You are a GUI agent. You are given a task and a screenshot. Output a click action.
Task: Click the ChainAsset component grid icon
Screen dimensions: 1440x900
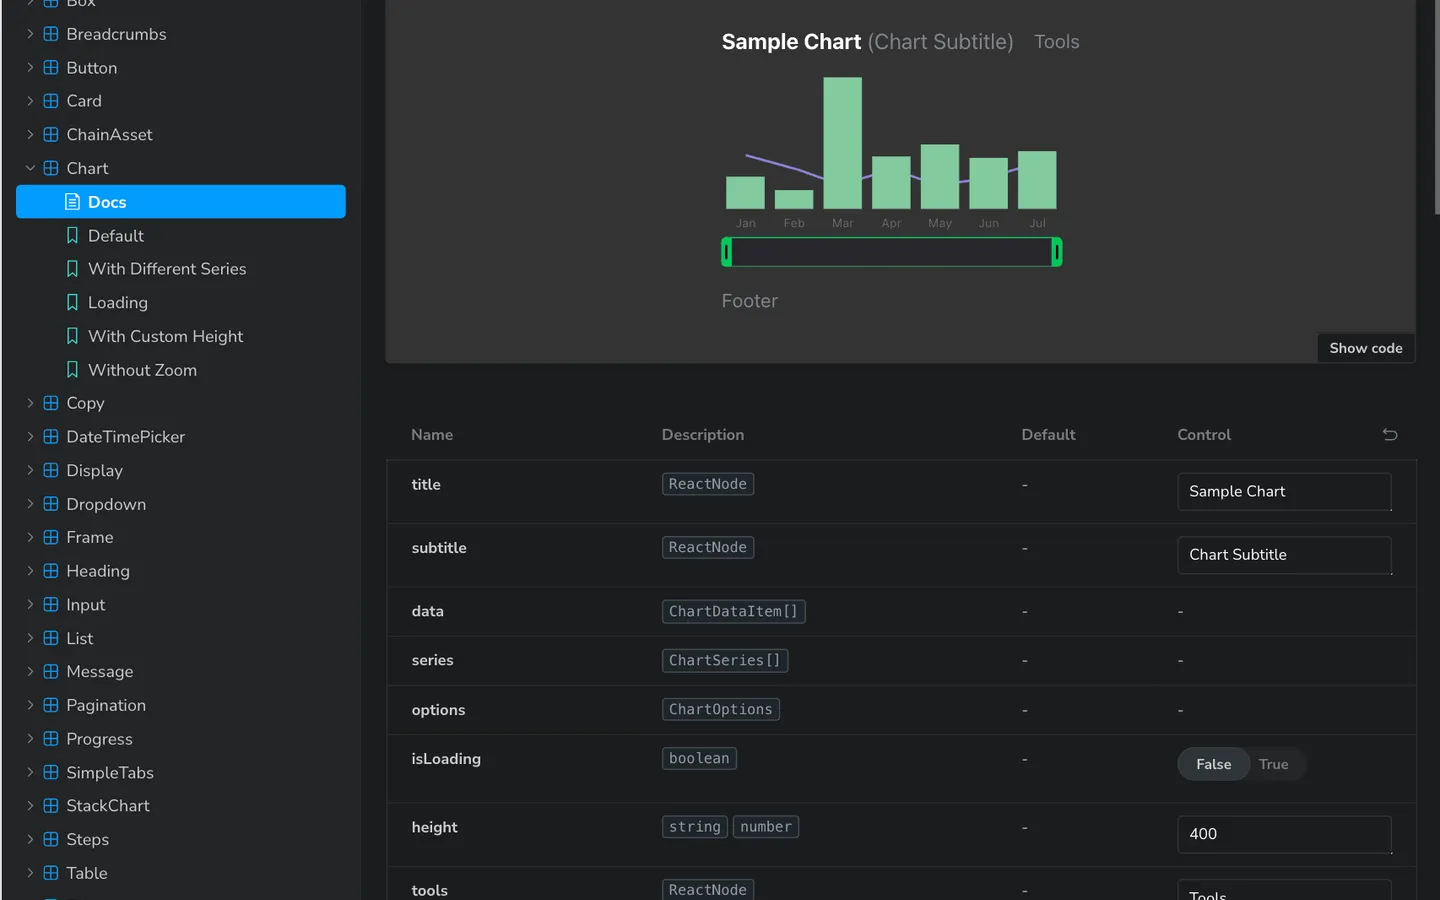coord(51,135)
